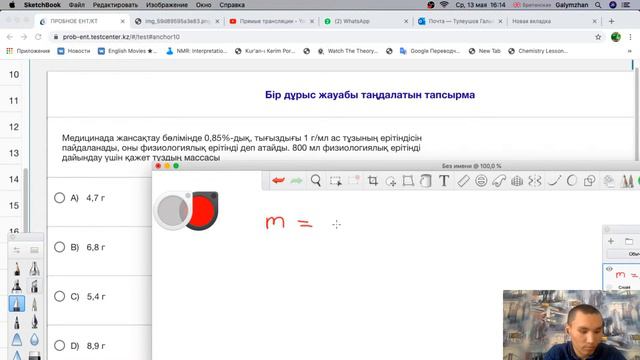Click the green Redo arrow in SketchBook toolbar
640x360 pixels.
(296, 180)
